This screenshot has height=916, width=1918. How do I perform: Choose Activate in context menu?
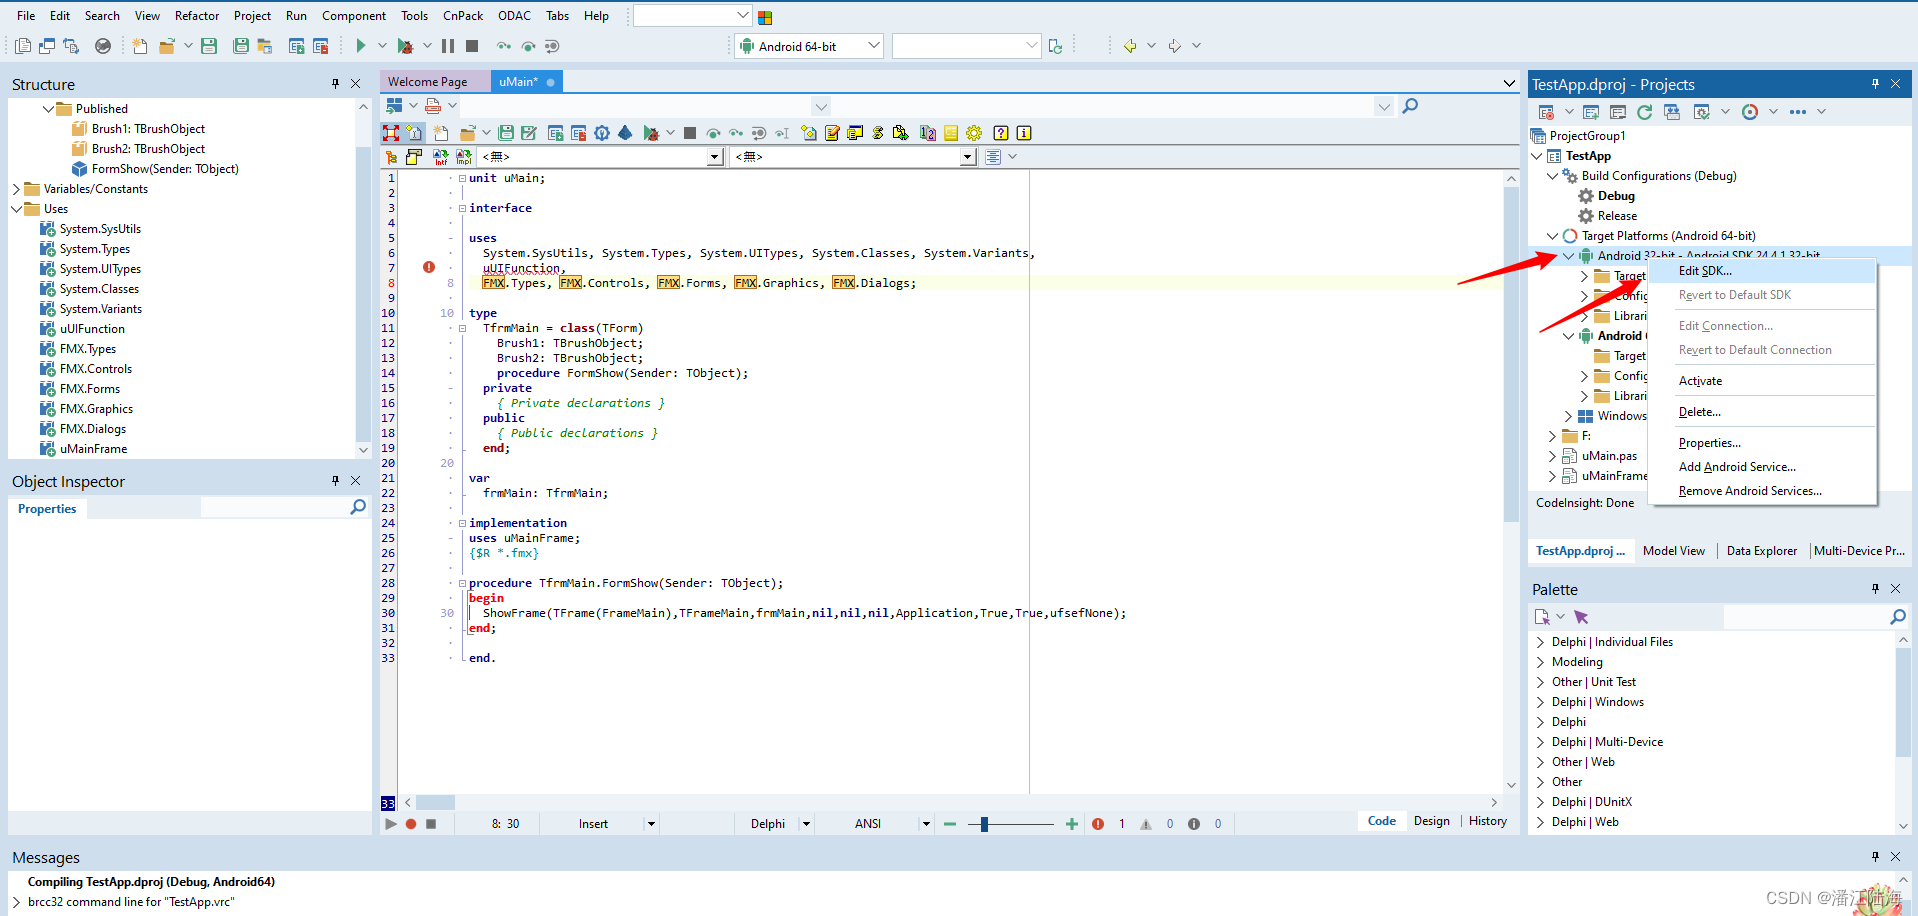point(1762,381)
